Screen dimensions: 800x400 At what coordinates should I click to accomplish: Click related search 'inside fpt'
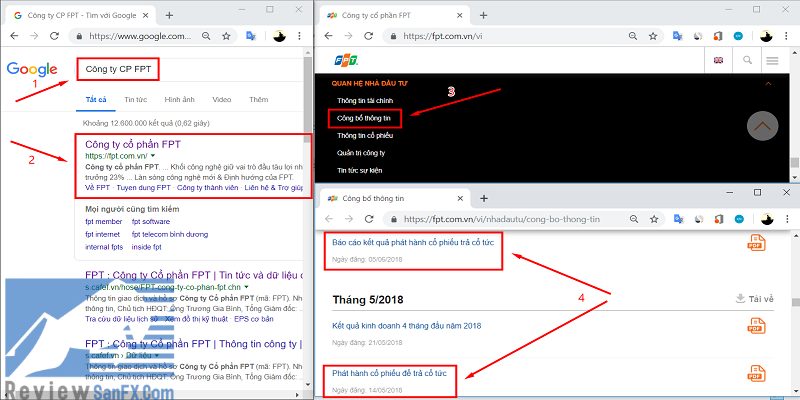(x=146, y=247)
